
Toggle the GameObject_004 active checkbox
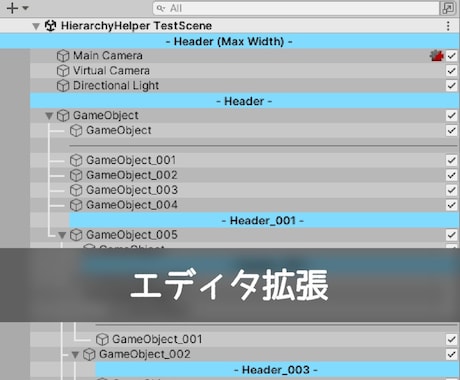(x=452, y=205)
